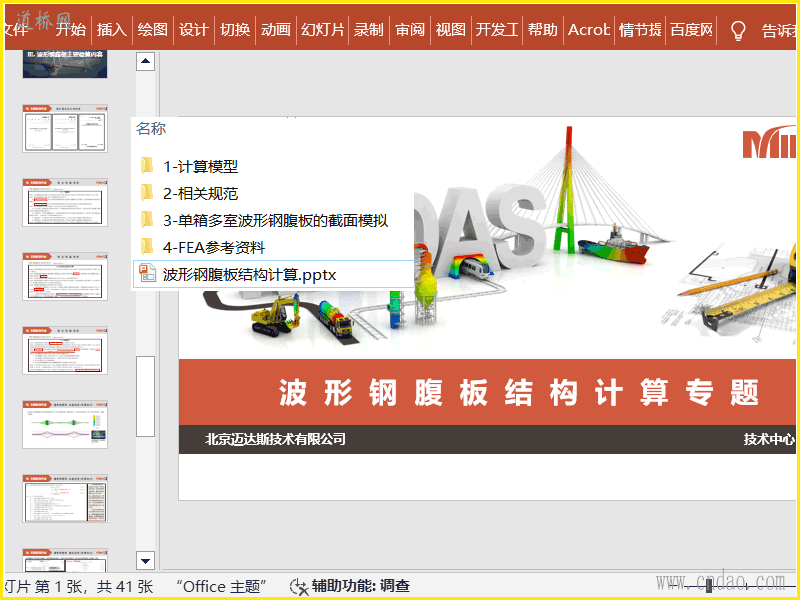
Task: Click the 2-相关规范 folder icon
Action: coord(146,192)
